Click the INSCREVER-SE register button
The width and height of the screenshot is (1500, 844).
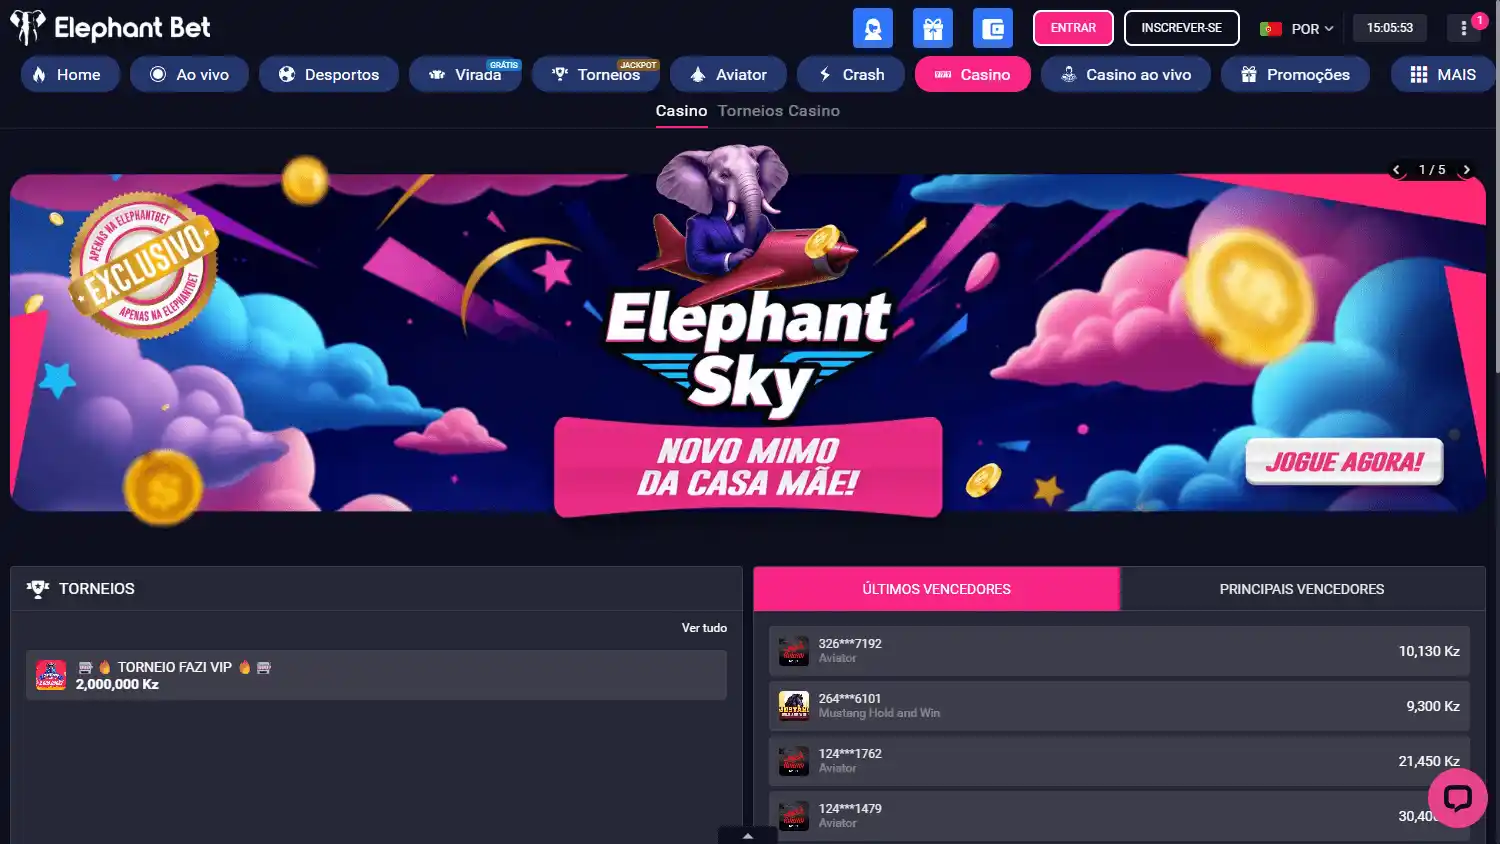pos(1181,28)
